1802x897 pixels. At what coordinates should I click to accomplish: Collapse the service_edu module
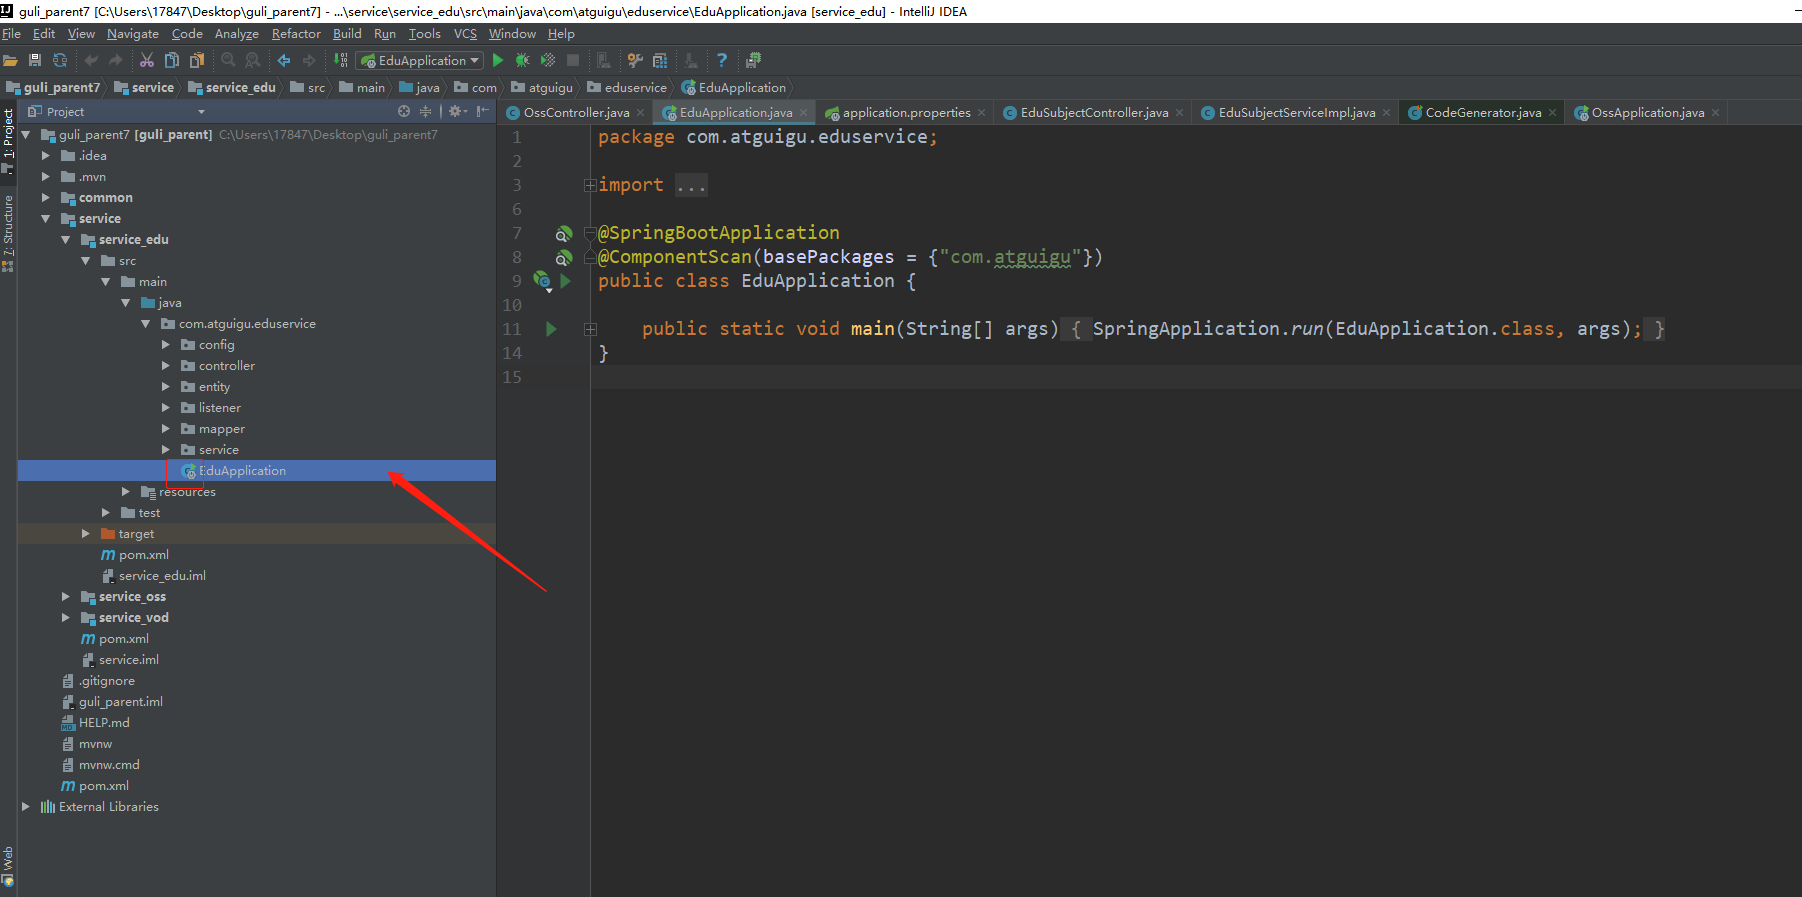66,239
